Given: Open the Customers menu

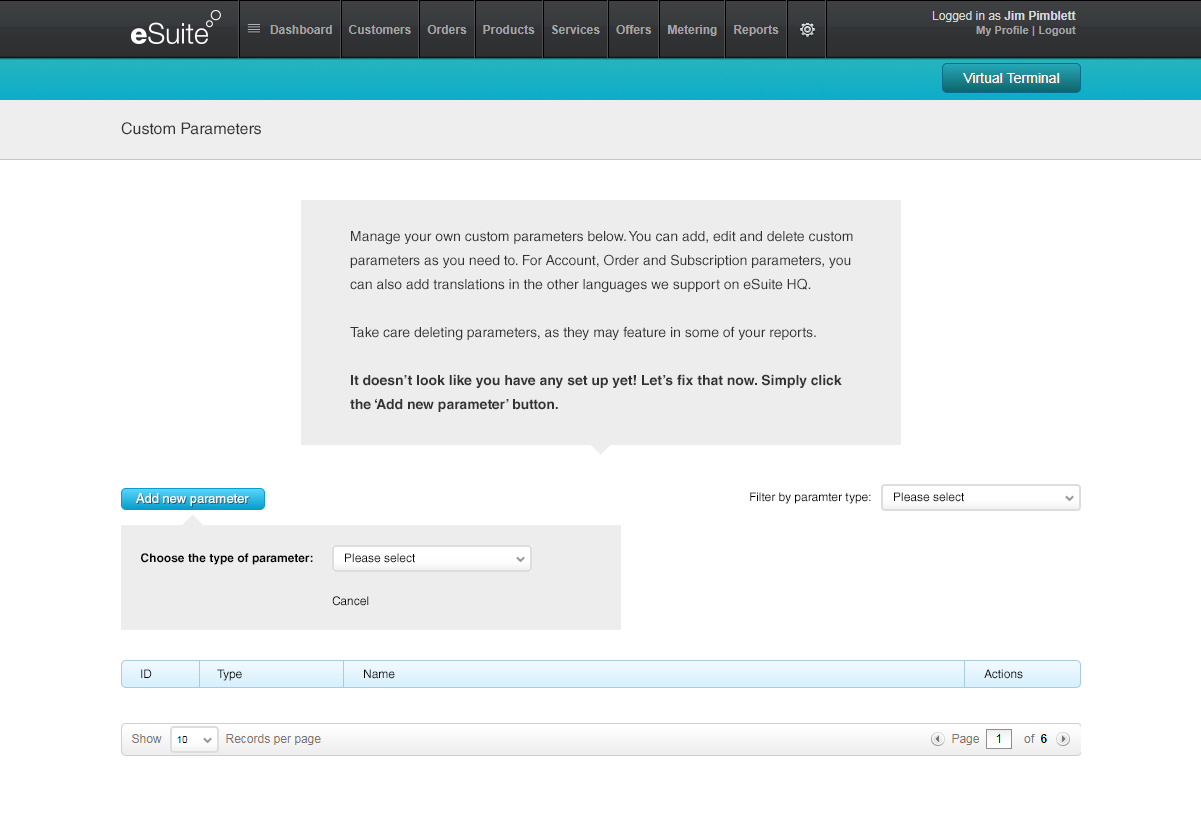Looking at the screenshot, I should 379,30.
